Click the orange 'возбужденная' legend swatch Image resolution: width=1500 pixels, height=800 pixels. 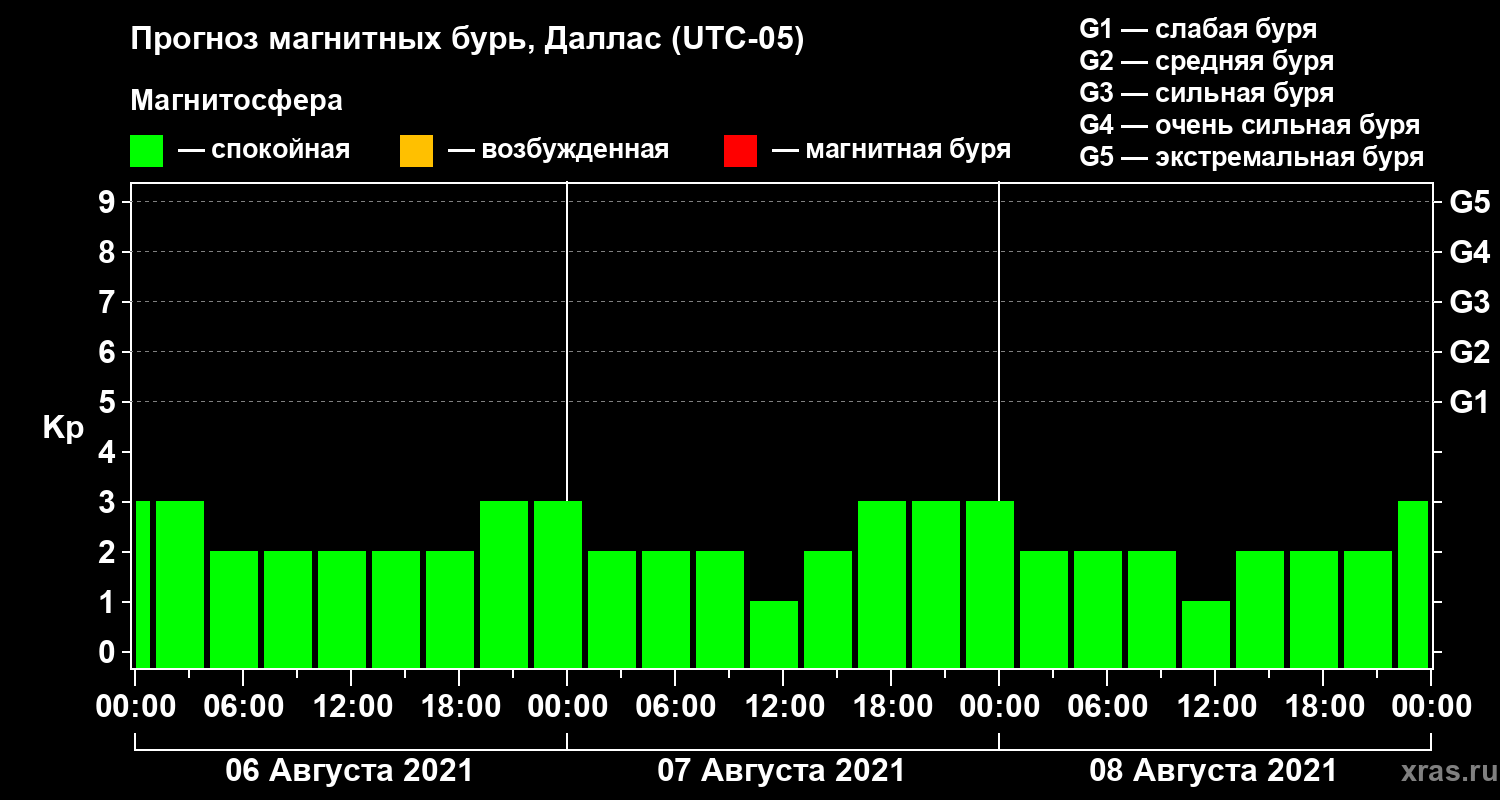[x=416, y=151]
